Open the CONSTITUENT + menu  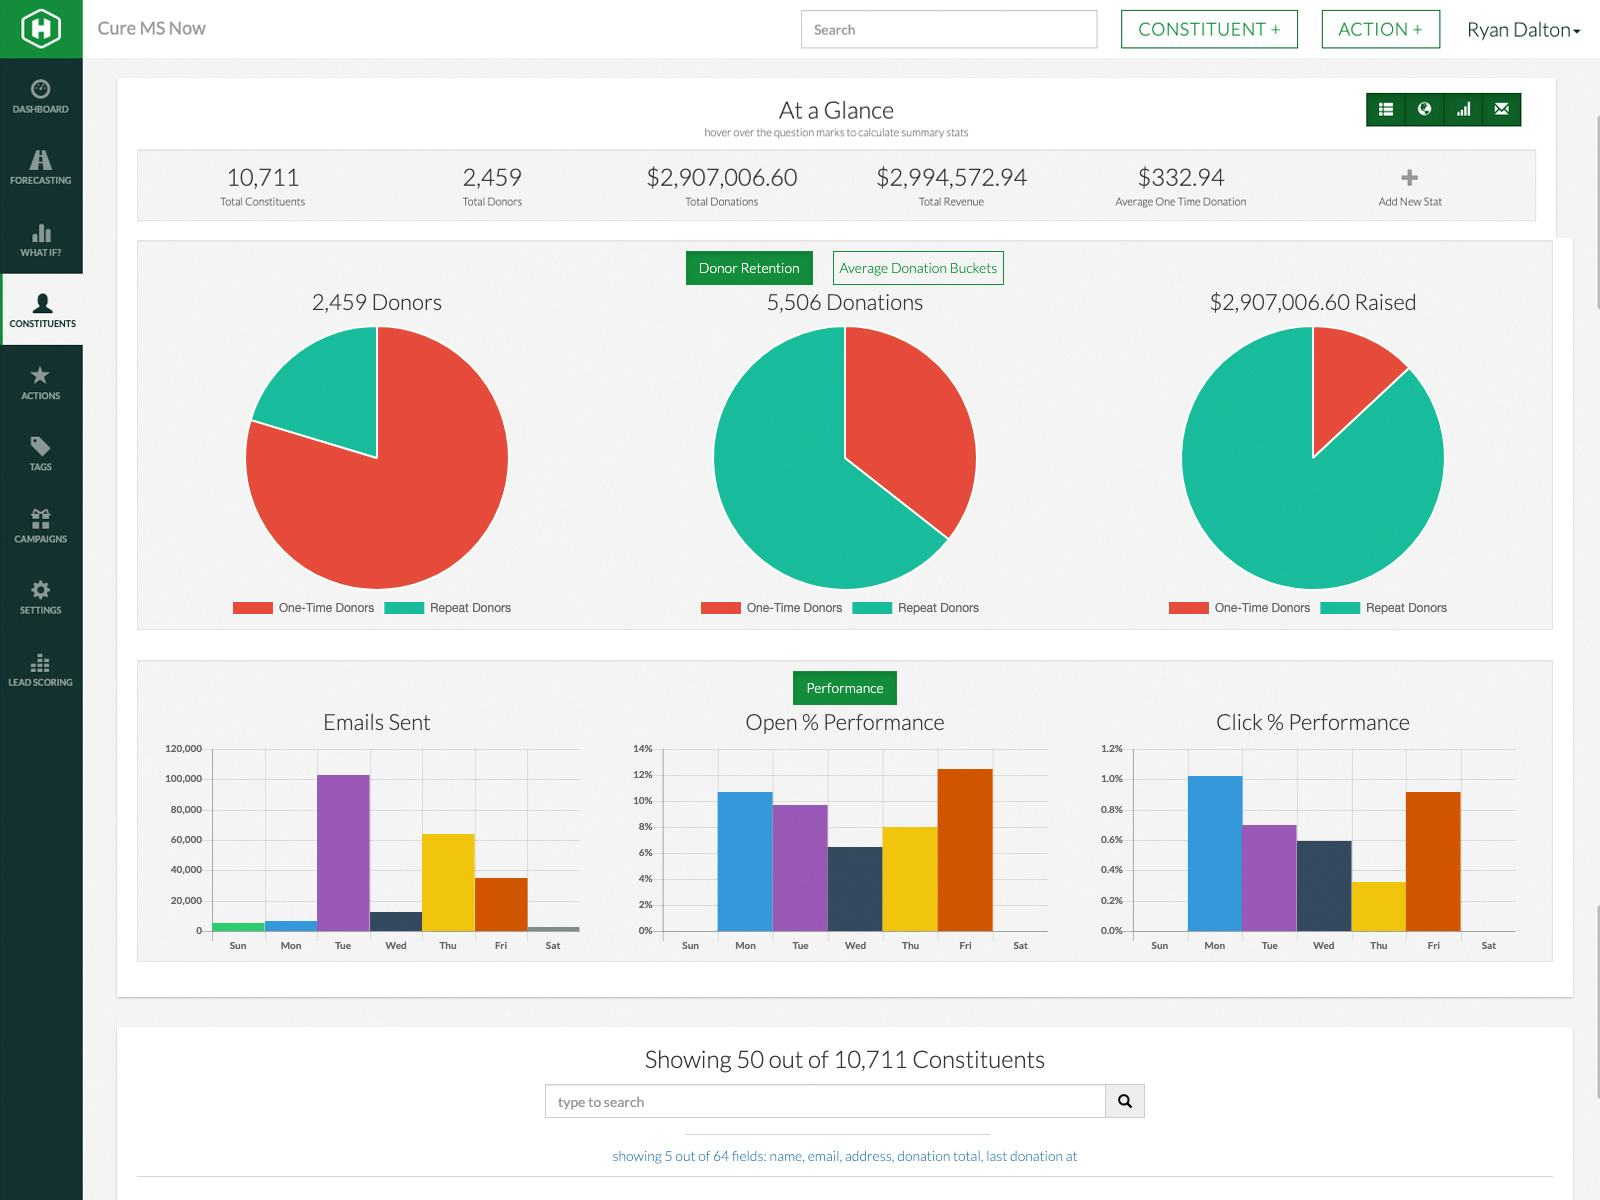coord(1209,29)
